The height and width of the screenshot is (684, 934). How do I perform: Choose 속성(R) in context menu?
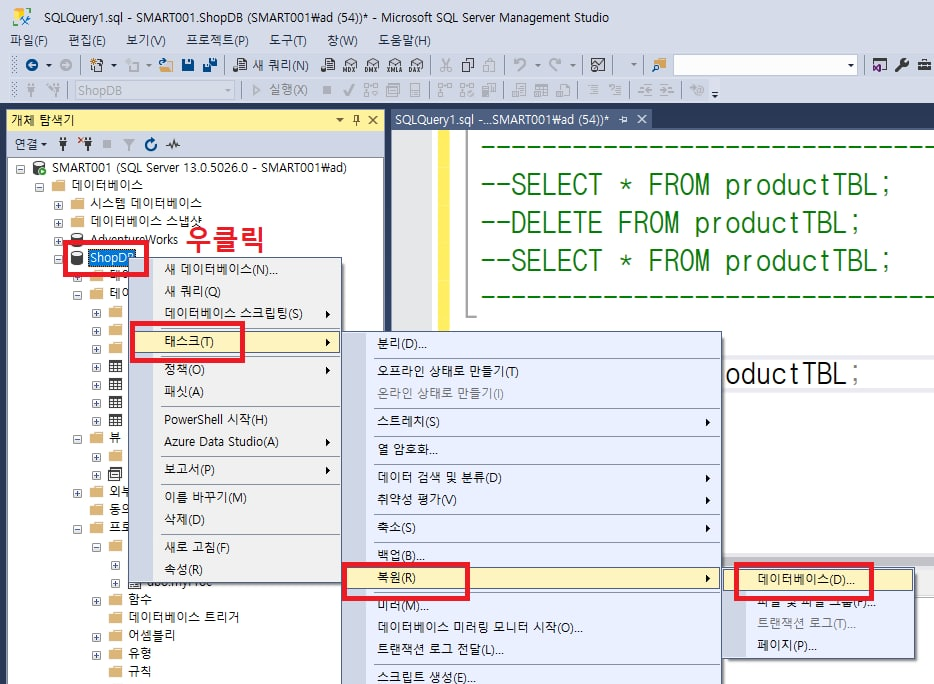pyautogui.click(x=235, y=570)
